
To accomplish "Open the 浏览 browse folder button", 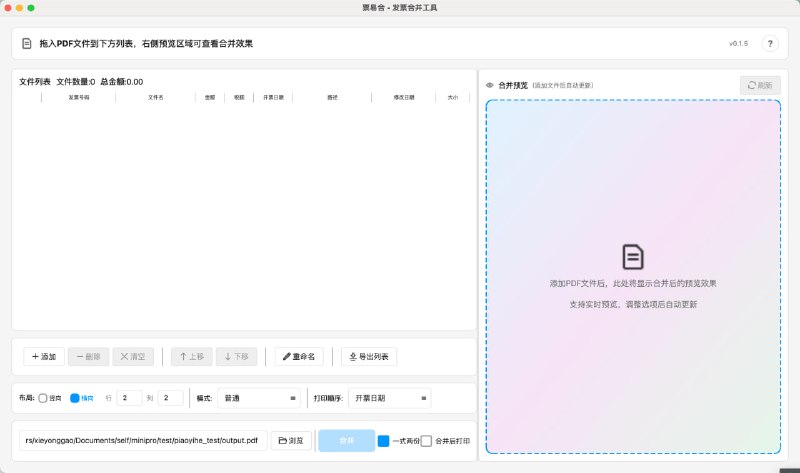I will (x=291, y=440).
